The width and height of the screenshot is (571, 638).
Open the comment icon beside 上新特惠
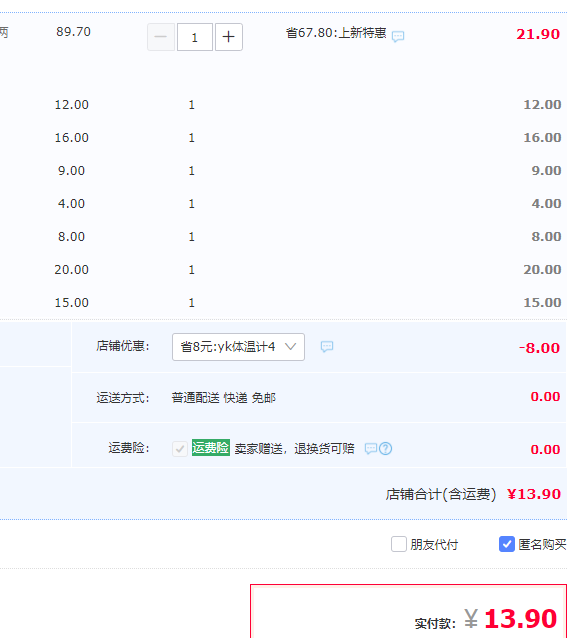[x=398, y=37]
